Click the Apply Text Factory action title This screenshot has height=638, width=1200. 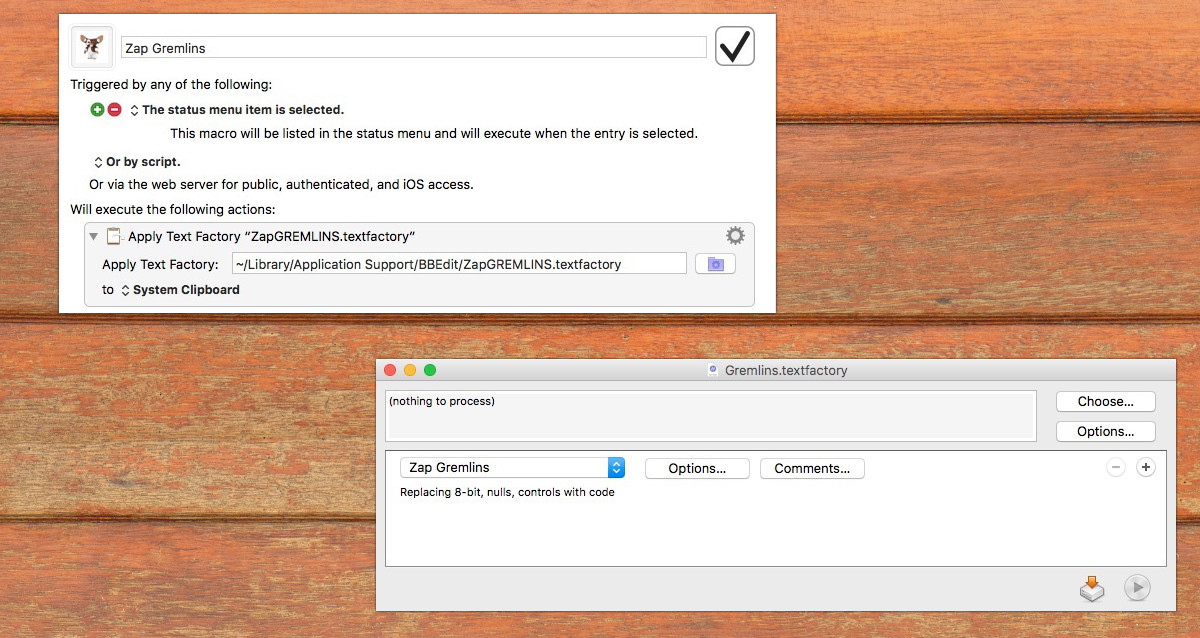coord(272,237)
